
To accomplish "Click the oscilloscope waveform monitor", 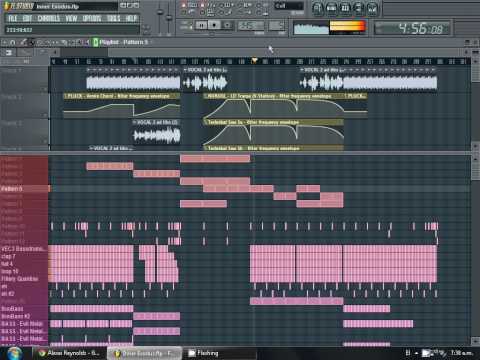I will point(311,28).
